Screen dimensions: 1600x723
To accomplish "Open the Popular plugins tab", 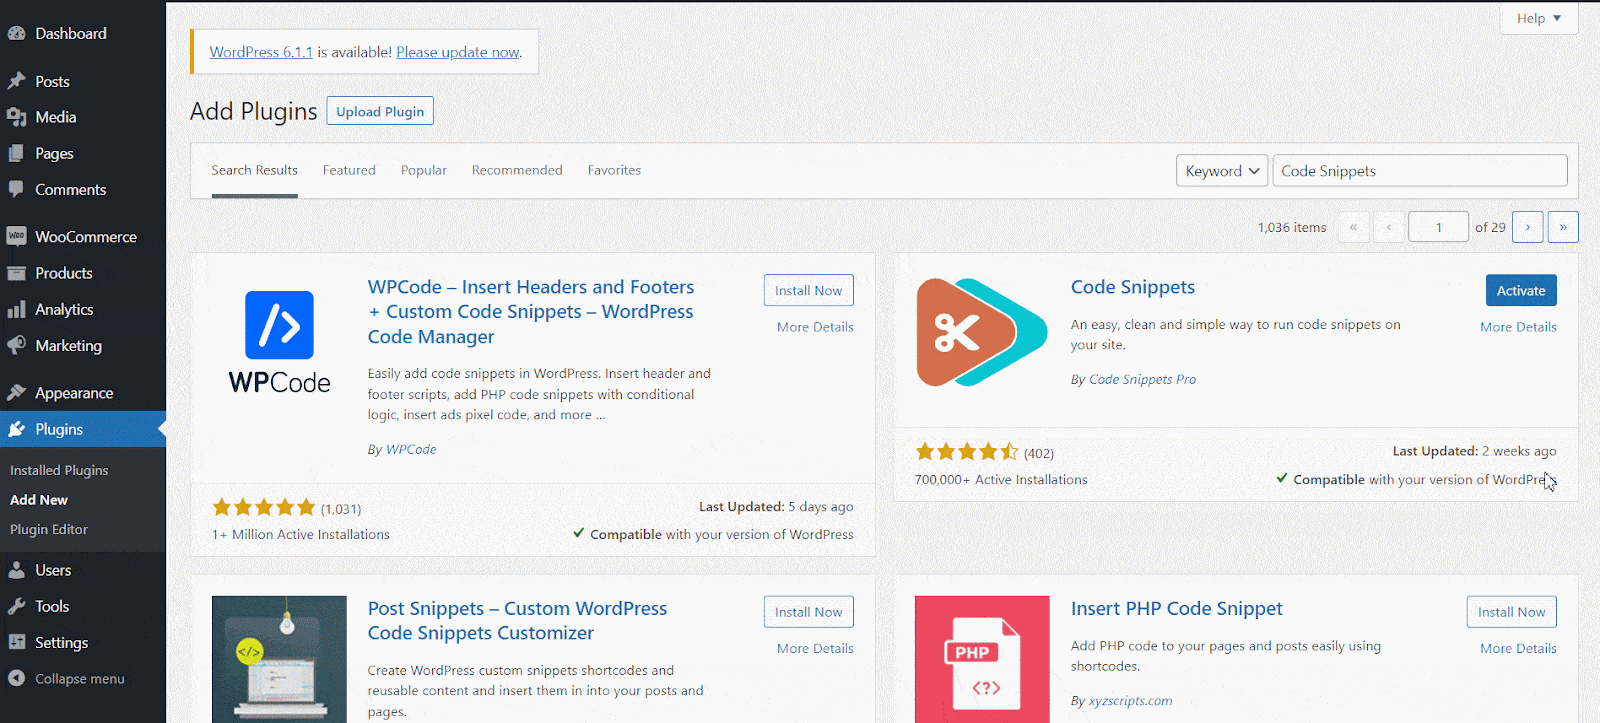I will 424,170.
